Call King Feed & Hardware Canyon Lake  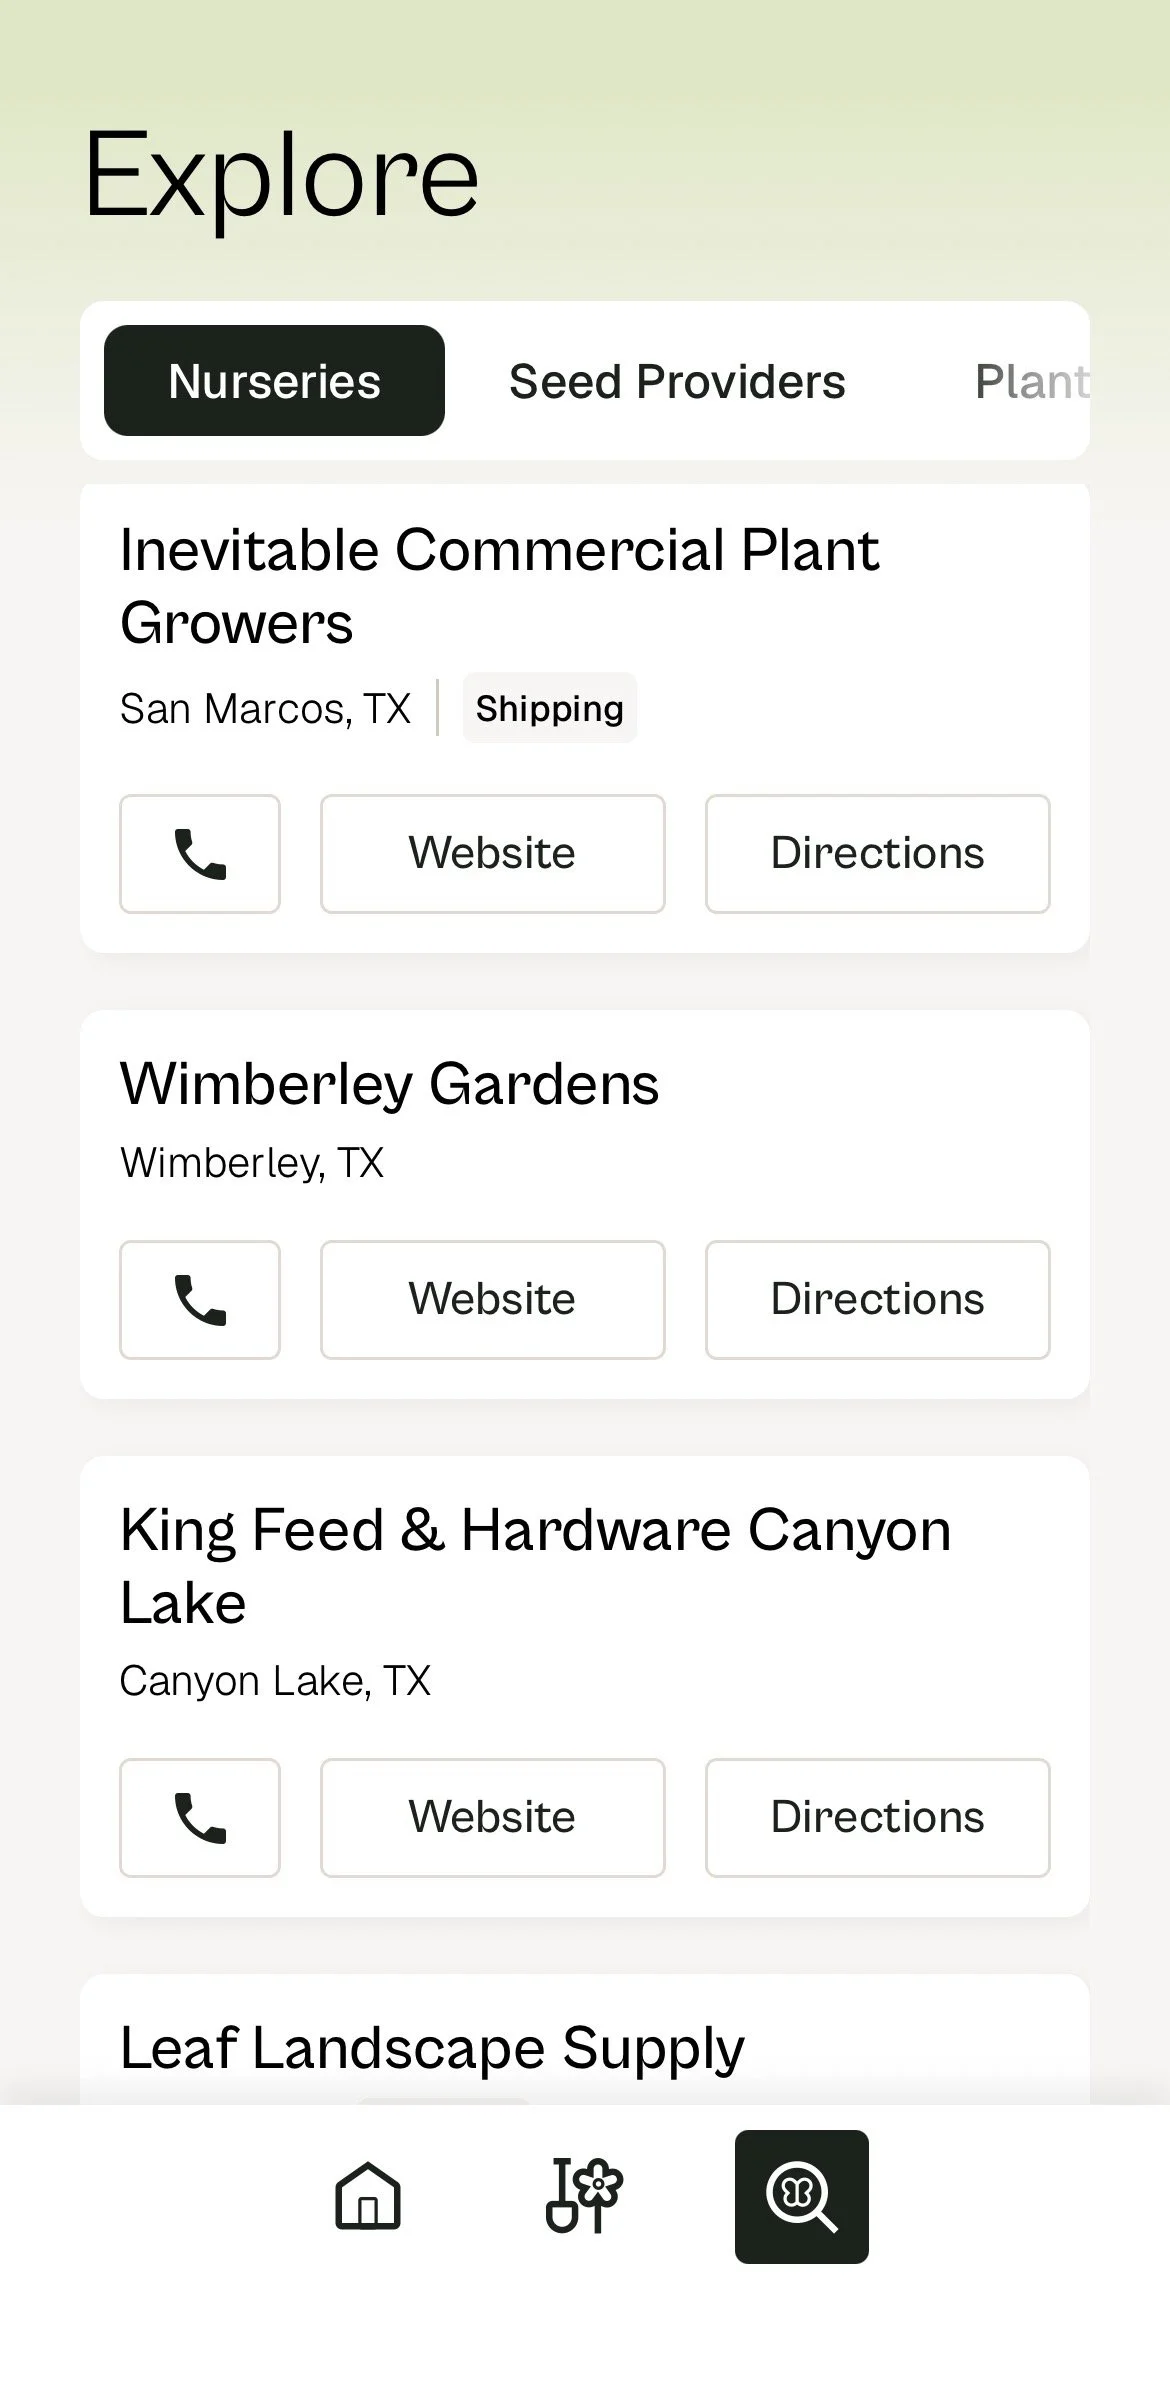[200, 1818]
